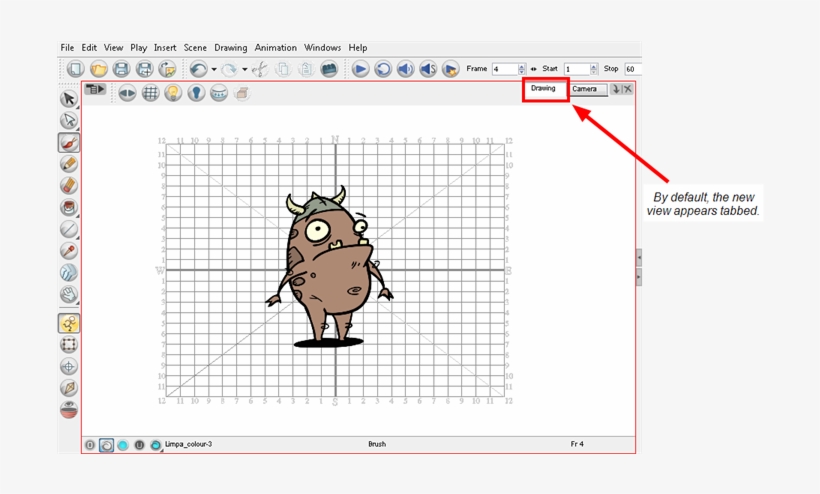820x494 pixels.
Task: Pick the Brush tool
Action: click(x=69, y=142)
